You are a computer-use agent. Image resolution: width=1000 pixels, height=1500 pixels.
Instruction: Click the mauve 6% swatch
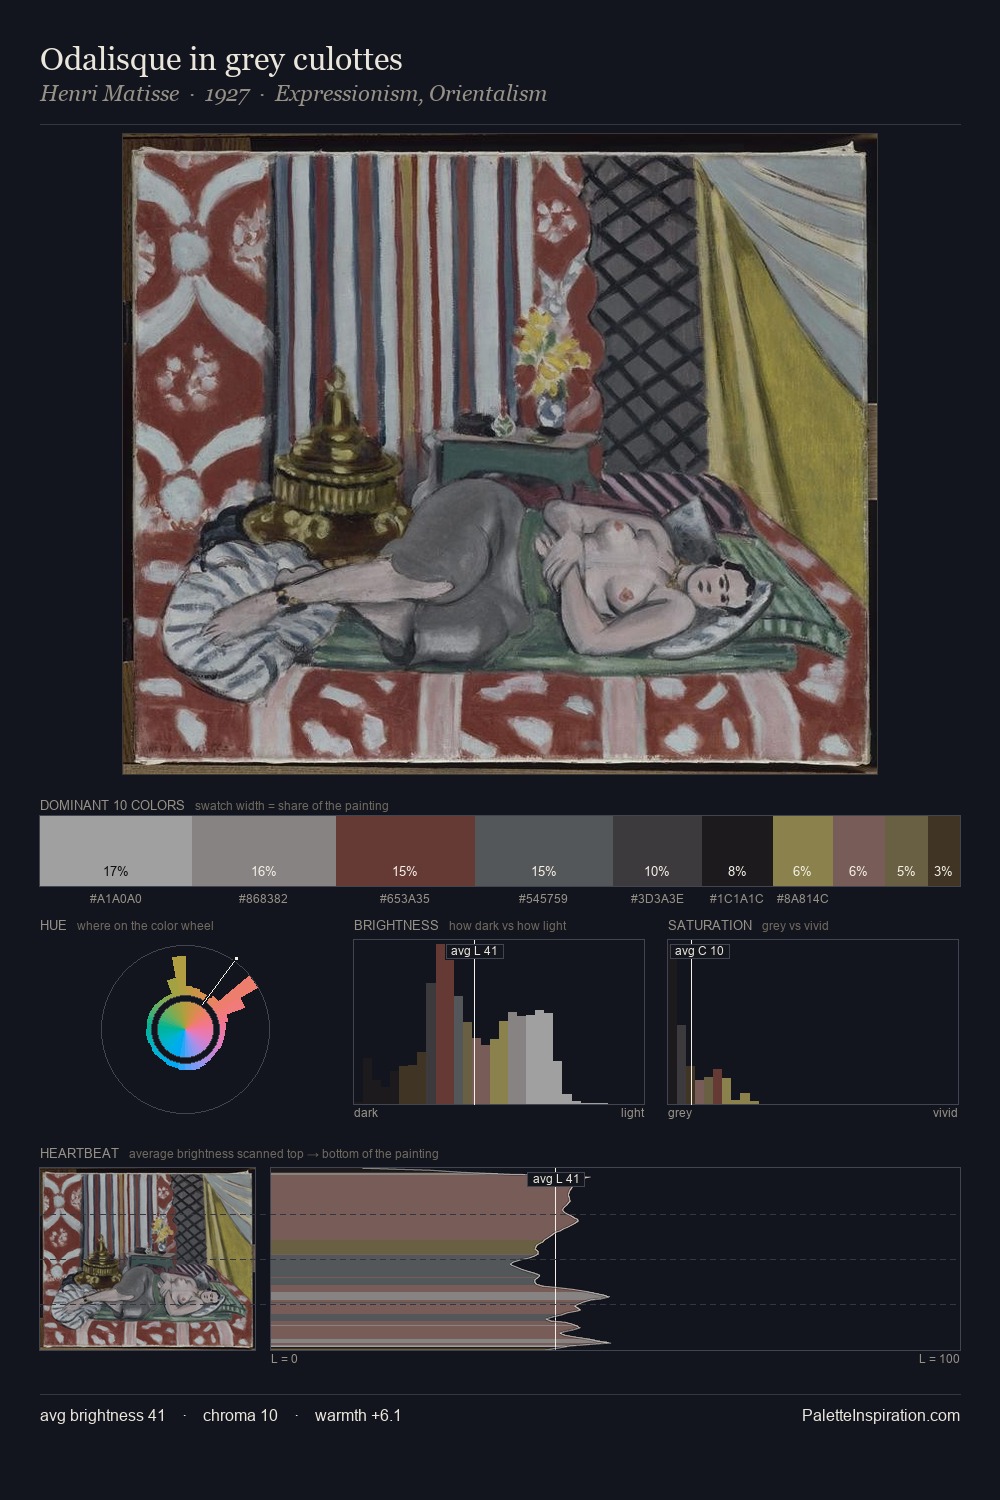pos(859,851)
